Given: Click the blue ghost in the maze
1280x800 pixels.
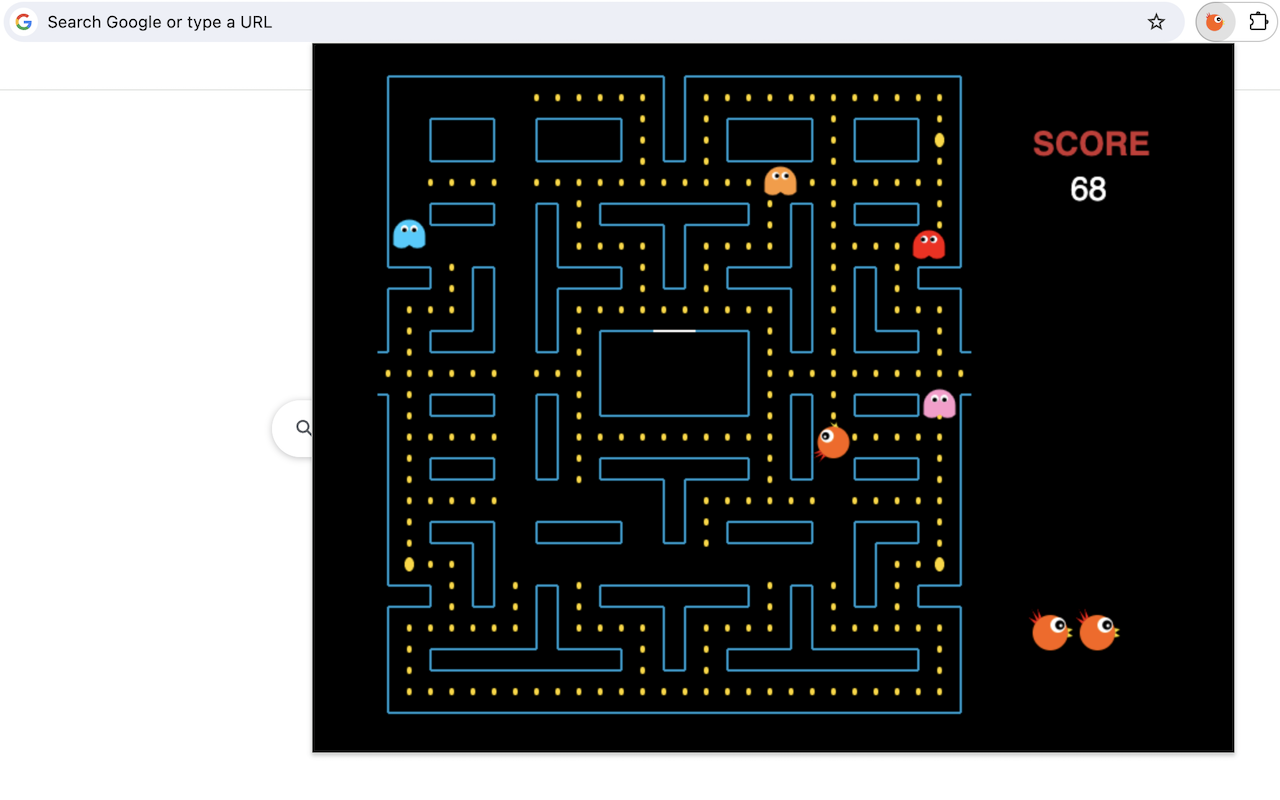Looking at the screenshot, I should click(410, 235).
